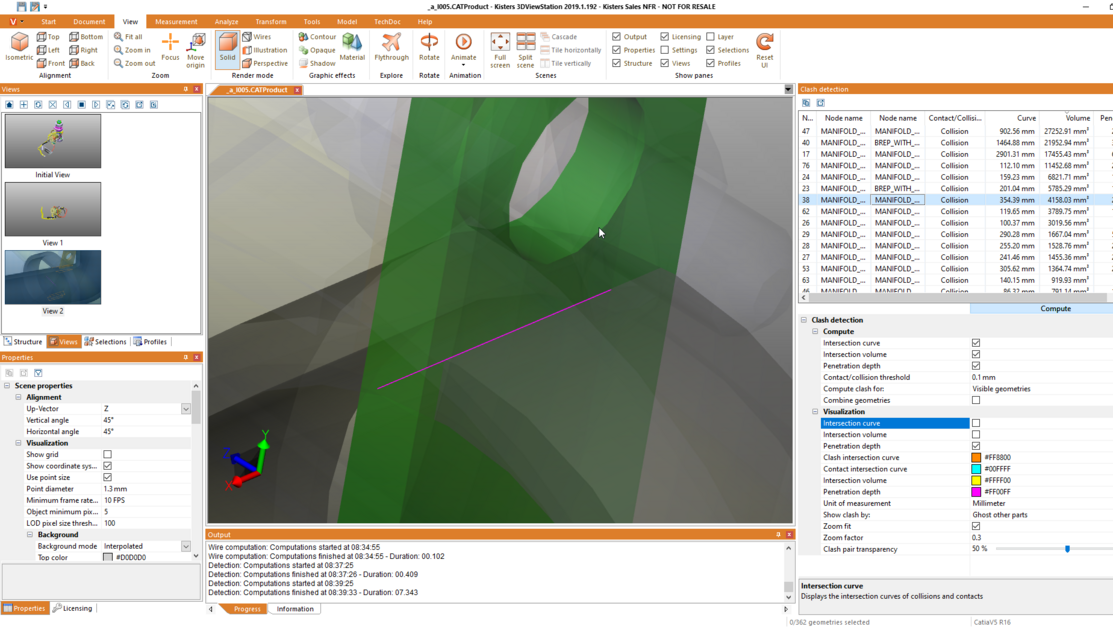Toggle Zoom fit checkbox
The height and width of the screenshot is (627, 1113).
[x=976, y=526]
